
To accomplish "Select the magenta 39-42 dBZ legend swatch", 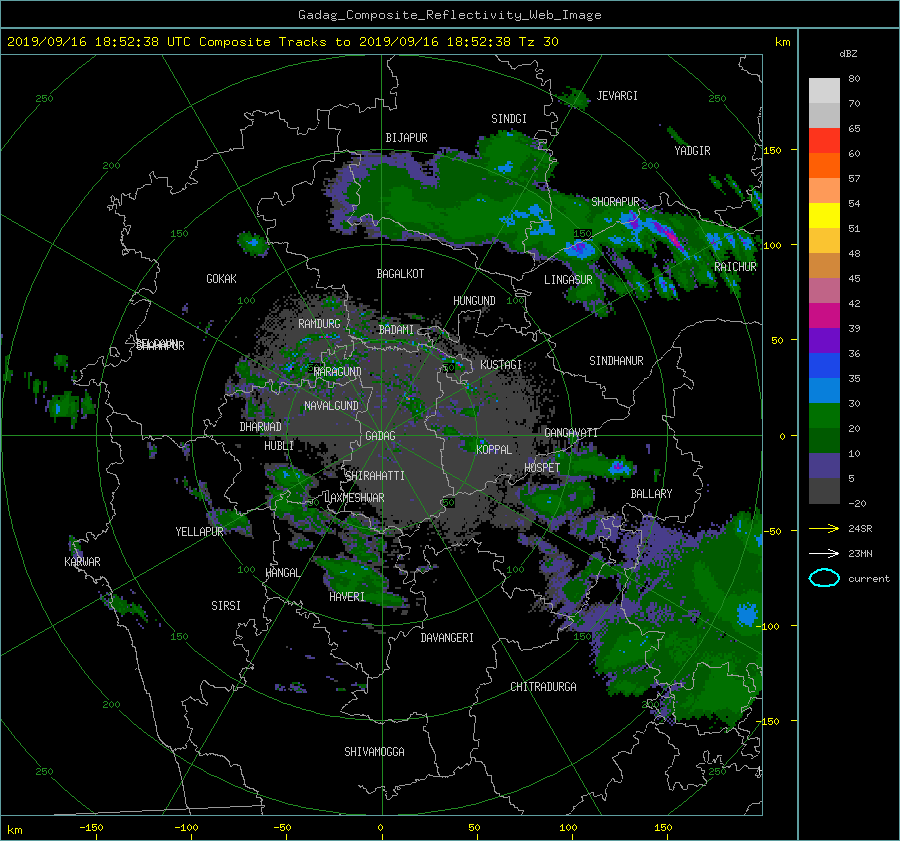I will click(x=824, y=316).
